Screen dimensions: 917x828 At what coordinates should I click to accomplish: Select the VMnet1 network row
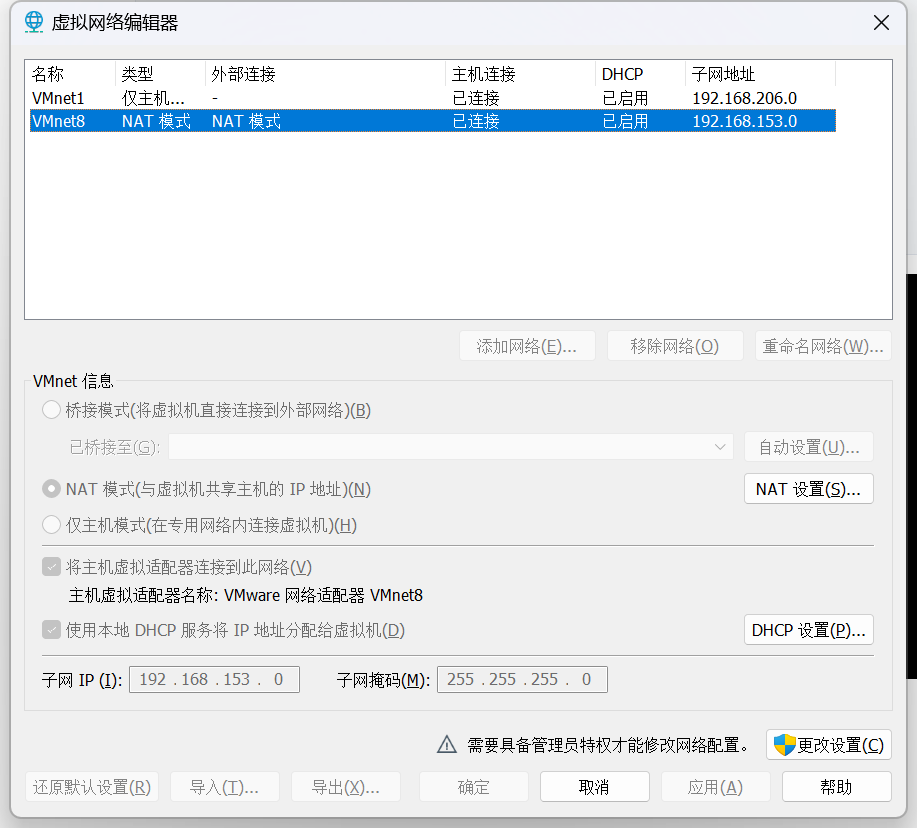click(x=433, y=98)
